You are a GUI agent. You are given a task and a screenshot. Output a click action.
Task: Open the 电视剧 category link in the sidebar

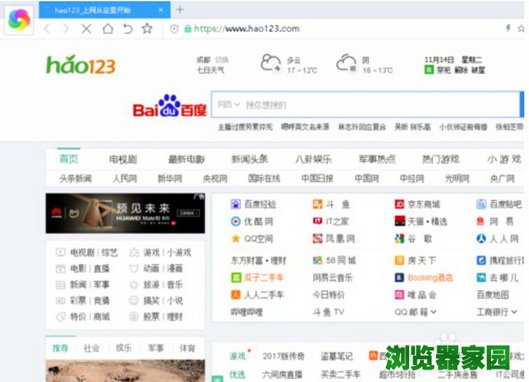[82, 252]
